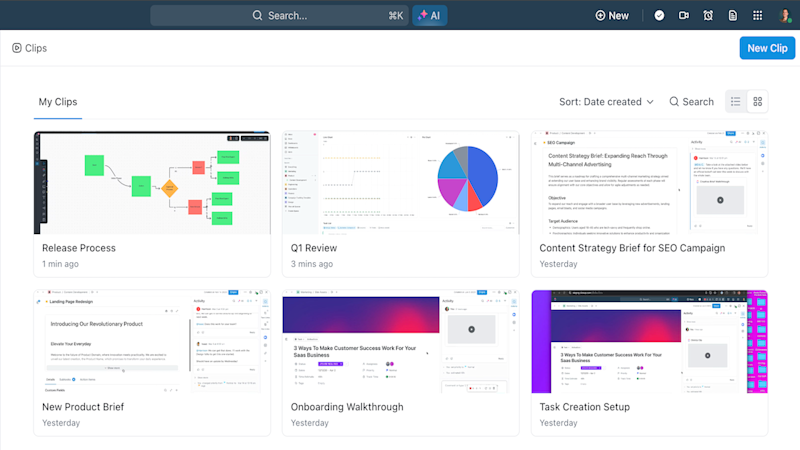Viewport: 800px width, 450px height.
Task: Open the checkmark tasks icon
Action: [x=659, y=15]
